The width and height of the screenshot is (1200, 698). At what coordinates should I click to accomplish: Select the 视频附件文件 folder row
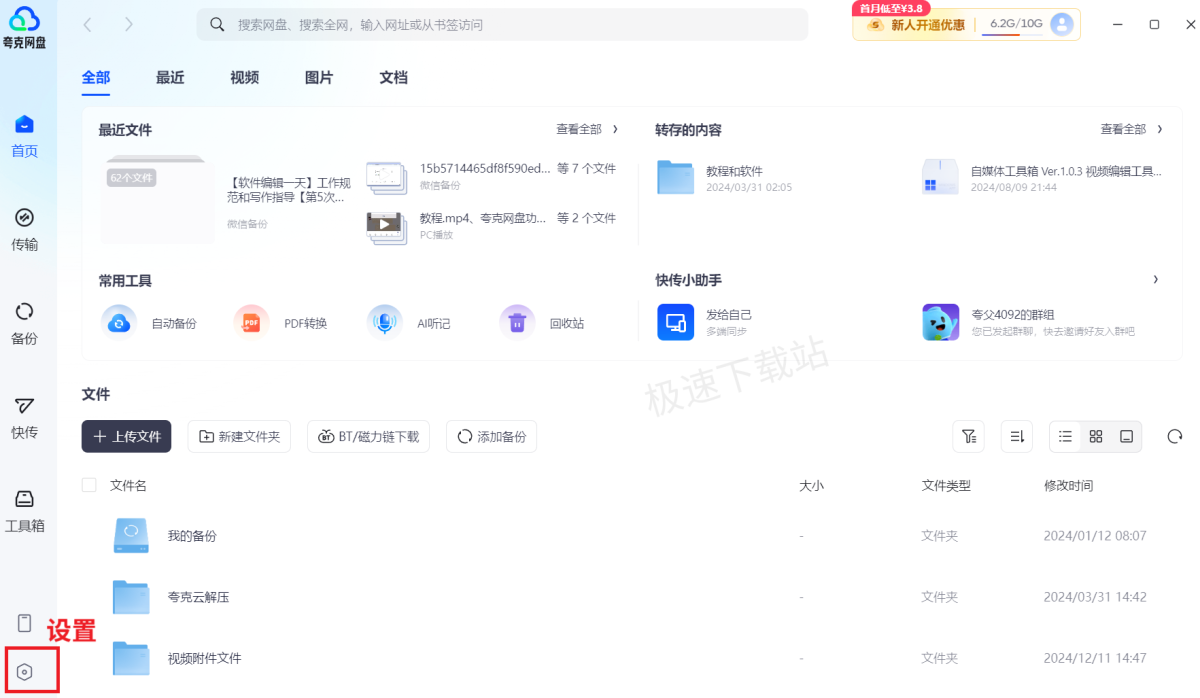631,658
